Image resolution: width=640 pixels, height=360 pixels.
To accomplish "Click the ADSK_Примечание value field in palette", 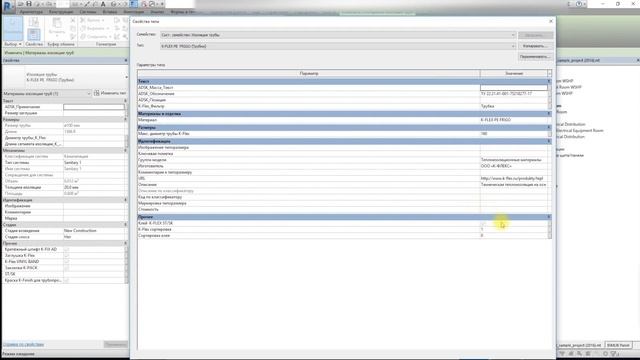I will click(94, 107).
